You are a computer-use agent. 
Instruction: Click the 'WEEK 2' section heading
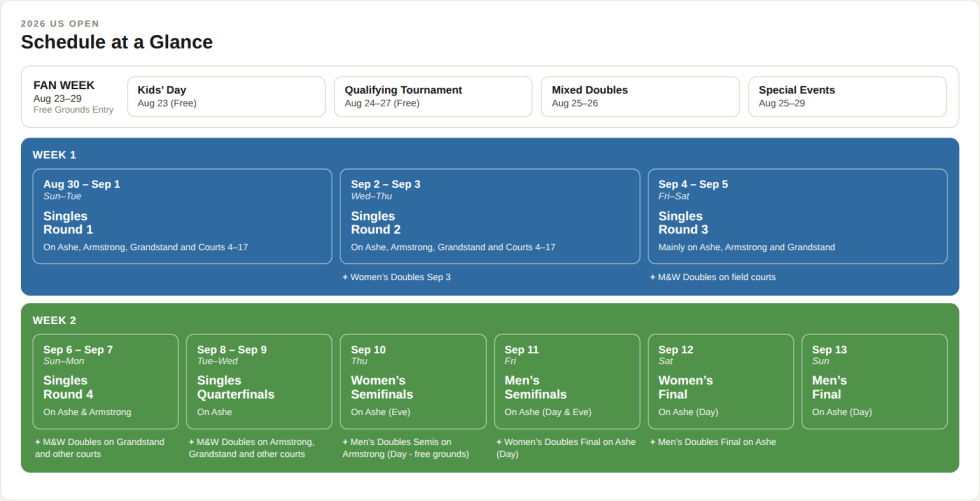click(x=54, y=320)
